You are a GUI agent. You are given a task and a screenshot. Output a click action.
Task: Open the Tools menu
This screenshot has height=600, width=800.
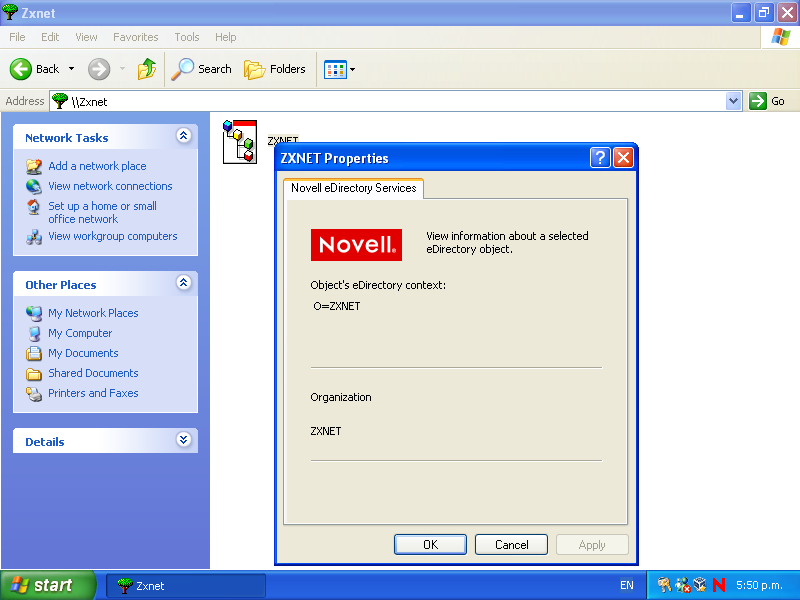(x=187, y=37)
